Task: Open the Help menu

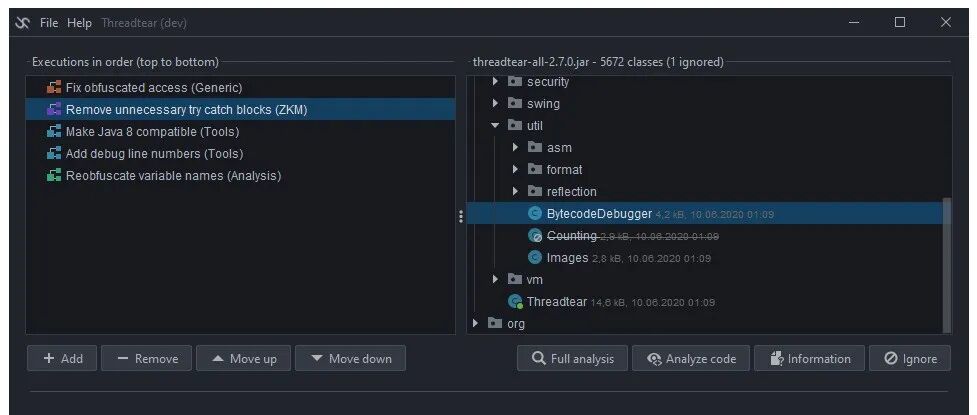Action: 79,23
